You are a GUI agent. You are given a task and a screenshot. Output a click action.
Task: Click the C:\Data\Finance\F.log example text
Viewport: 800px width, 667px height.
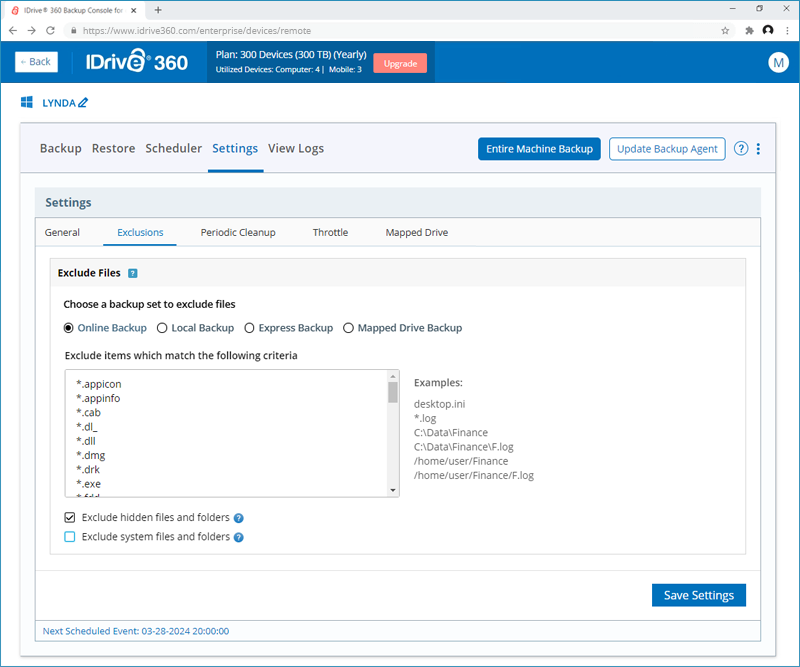463,447
